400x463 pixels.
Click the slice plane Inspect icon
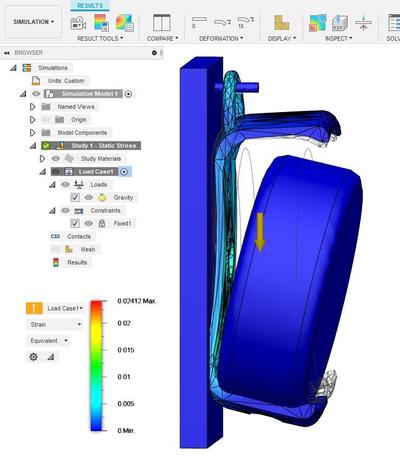[x=363, y=23]
